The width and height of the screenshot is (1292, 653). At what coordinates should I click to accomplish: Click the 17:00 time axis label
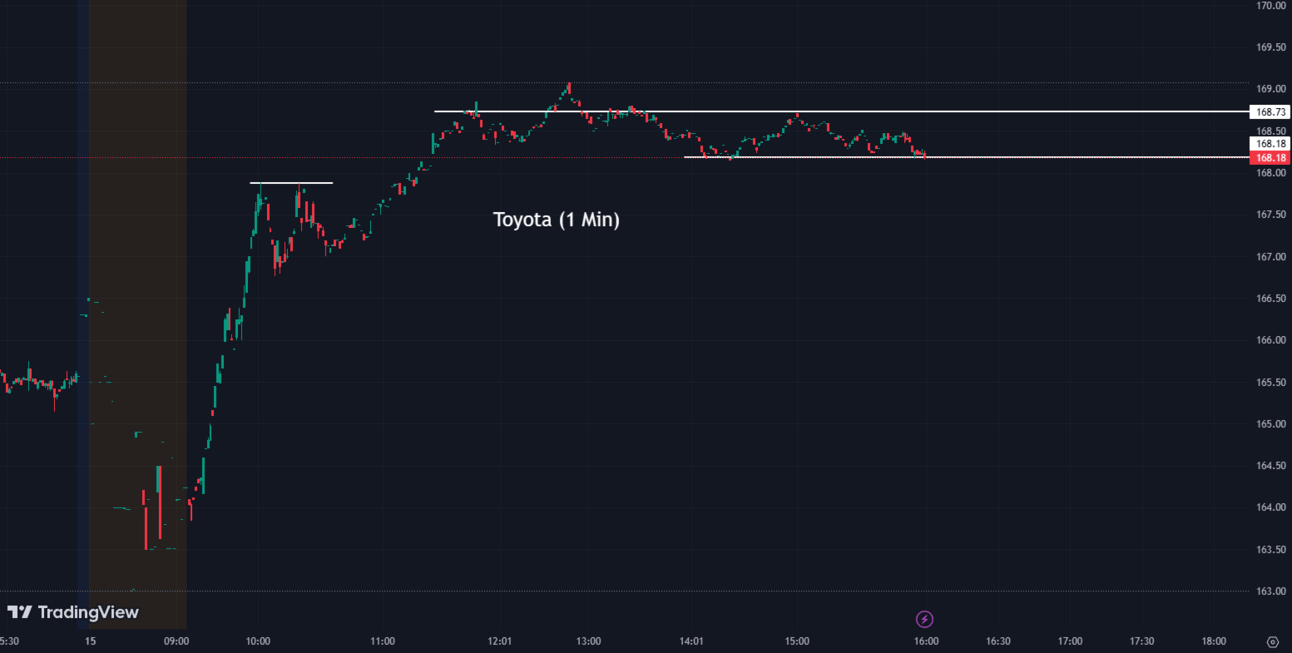pyautogui.click(x=1070, y=641)
